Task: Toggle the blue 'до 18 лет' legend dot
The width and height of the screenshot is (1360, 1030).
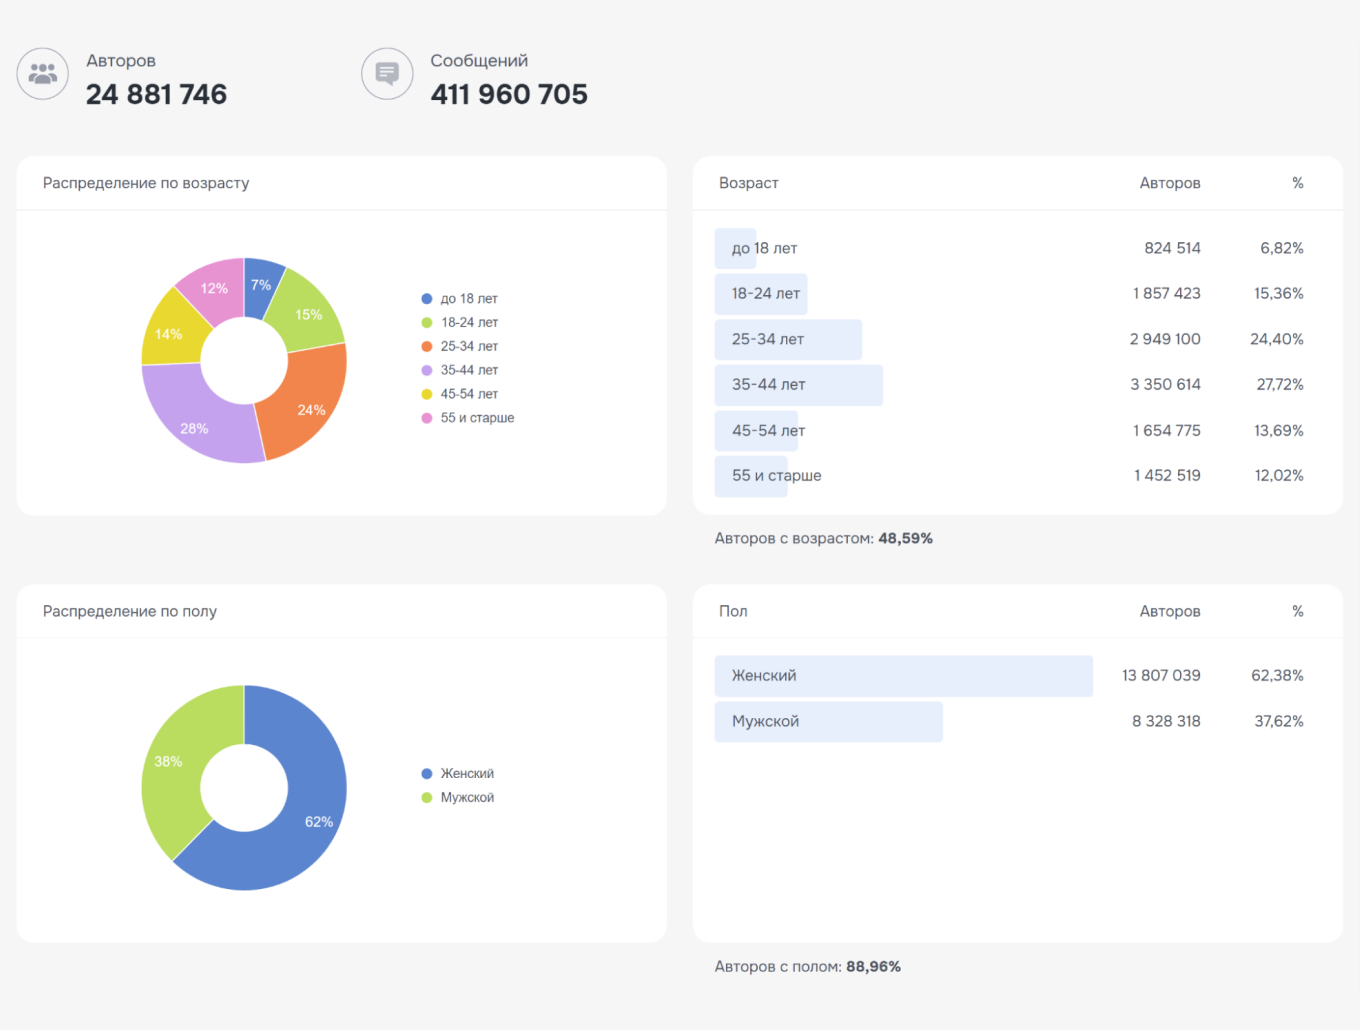Action: point(427,299)
